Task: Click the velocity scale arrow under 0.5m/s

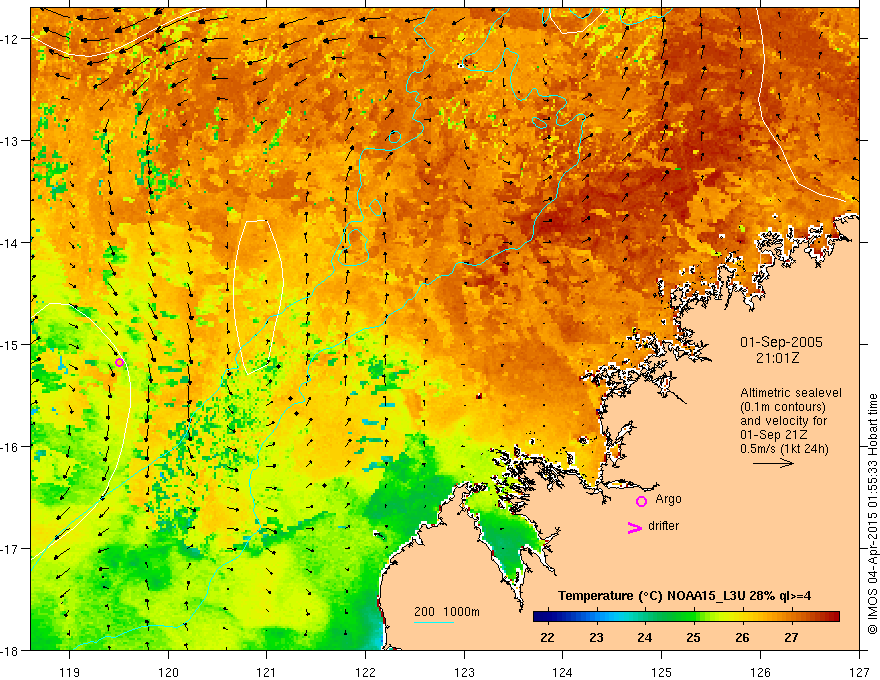Action: point(773,463)
